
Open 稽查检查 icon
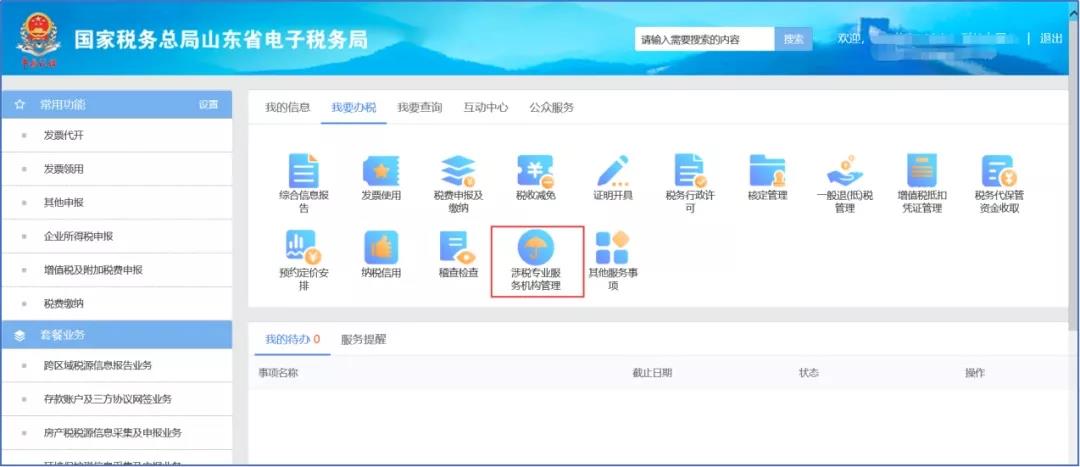[x=458, y=248]
